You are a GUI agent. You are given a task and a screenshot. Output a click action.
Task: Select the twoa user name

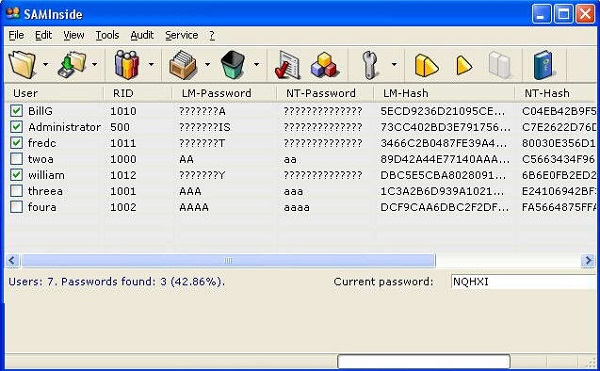(41, 159)
